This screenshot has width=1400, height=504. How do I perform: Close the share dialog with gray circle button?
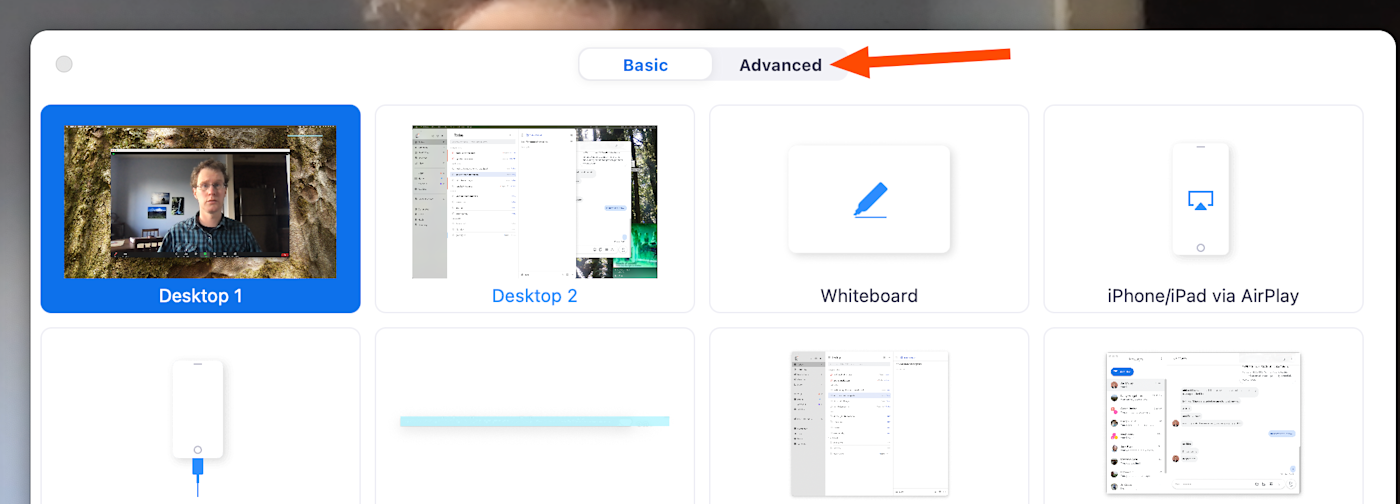pos(64,64)
